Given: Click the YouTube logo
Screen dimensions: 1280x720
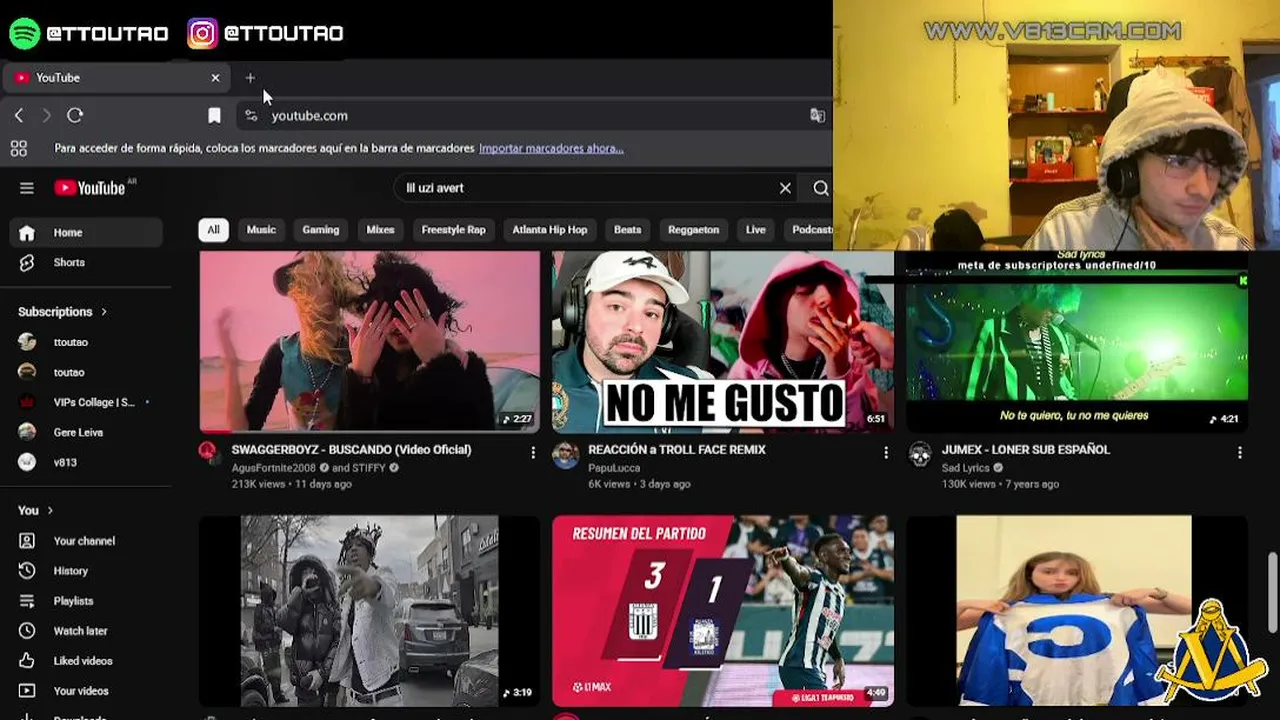Looking at the screenshot, I should point(90,188).
